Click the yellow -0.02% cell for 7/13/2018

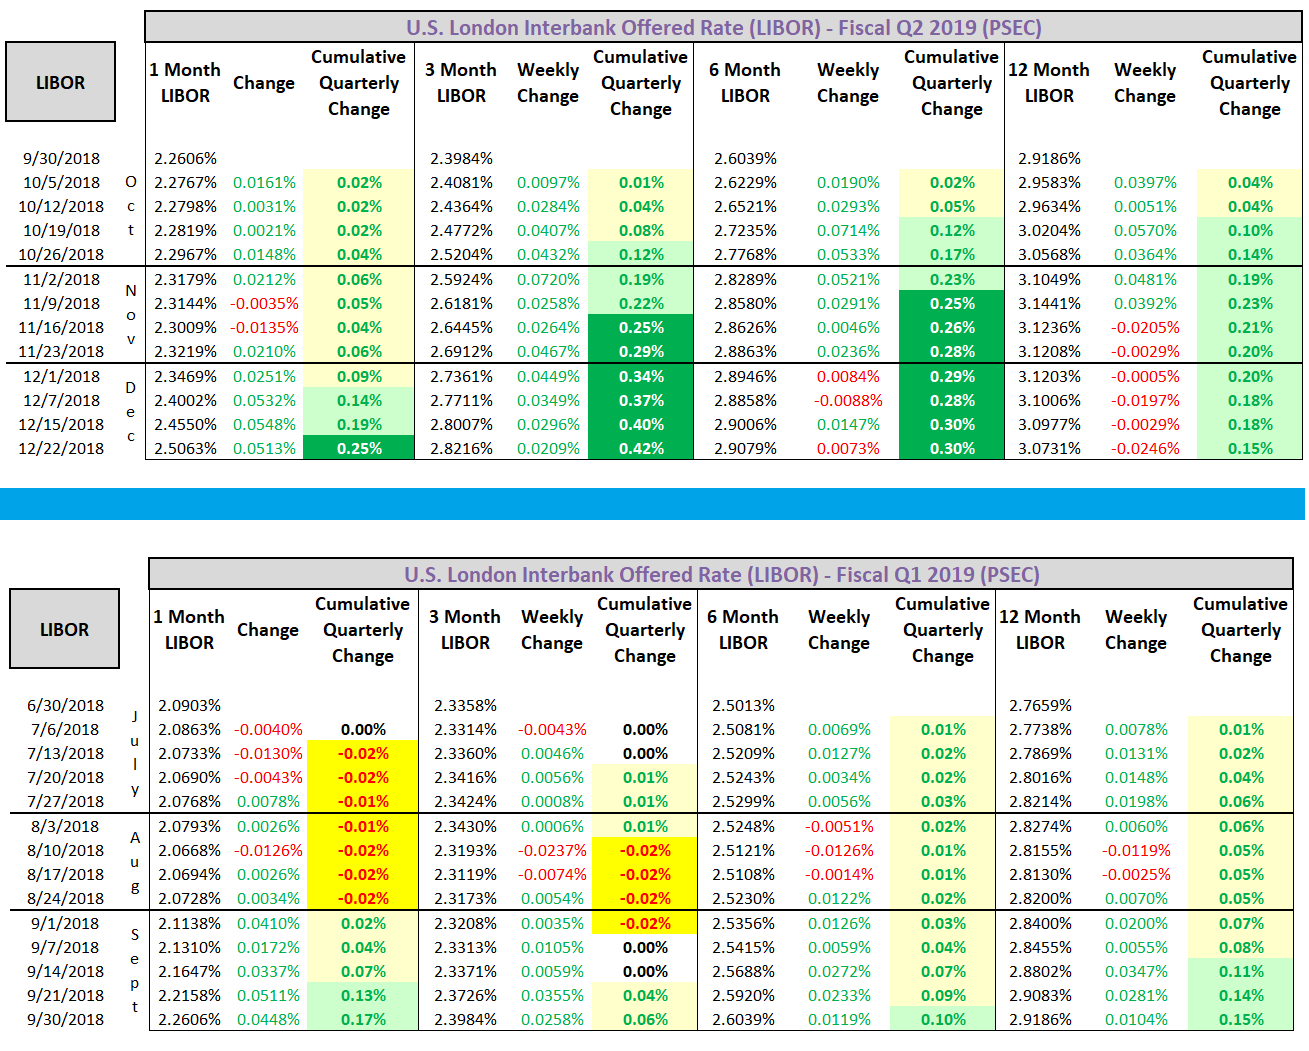pyautogui.click(x=363, y=753)
